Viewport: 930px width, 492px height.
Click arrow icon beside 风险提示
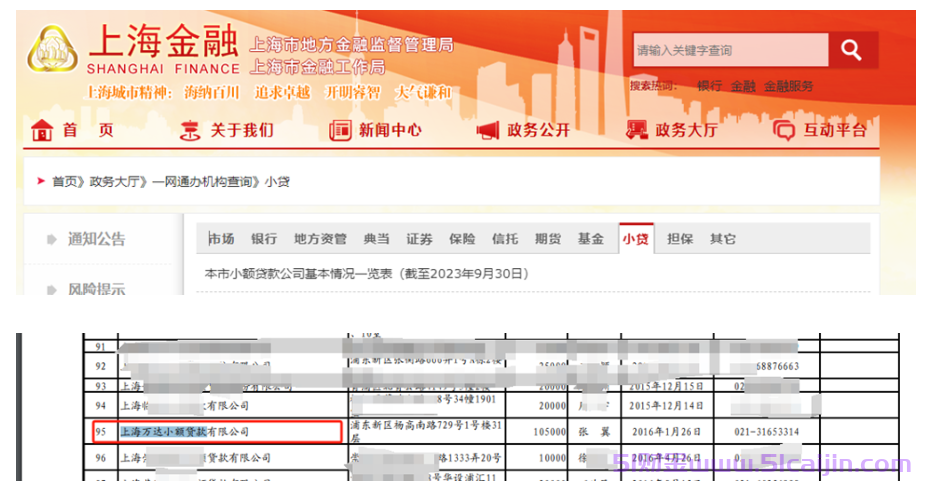click(x=52, y=289)
